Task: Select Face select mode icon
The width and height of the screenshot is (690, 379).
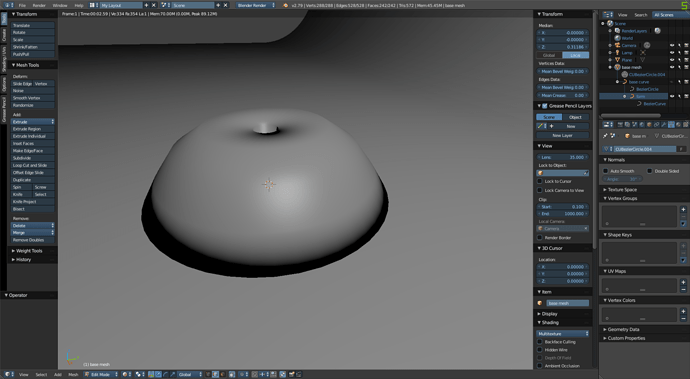Action: 222,374
